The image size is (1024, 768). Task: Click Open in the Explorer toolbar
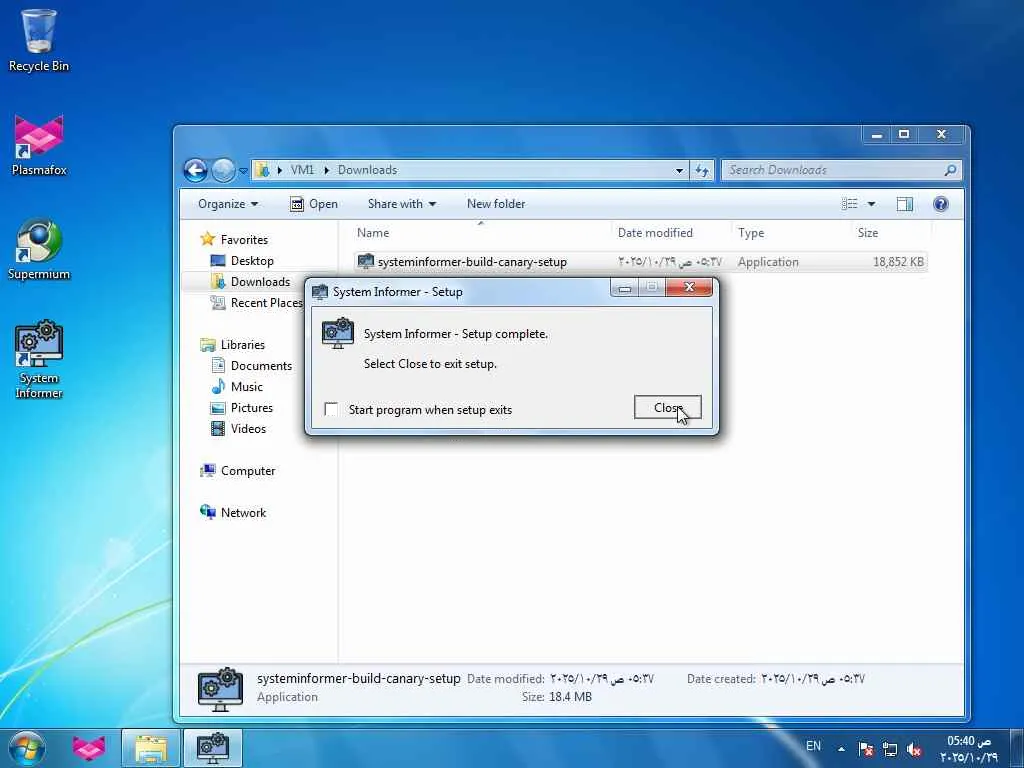(313, 204)
